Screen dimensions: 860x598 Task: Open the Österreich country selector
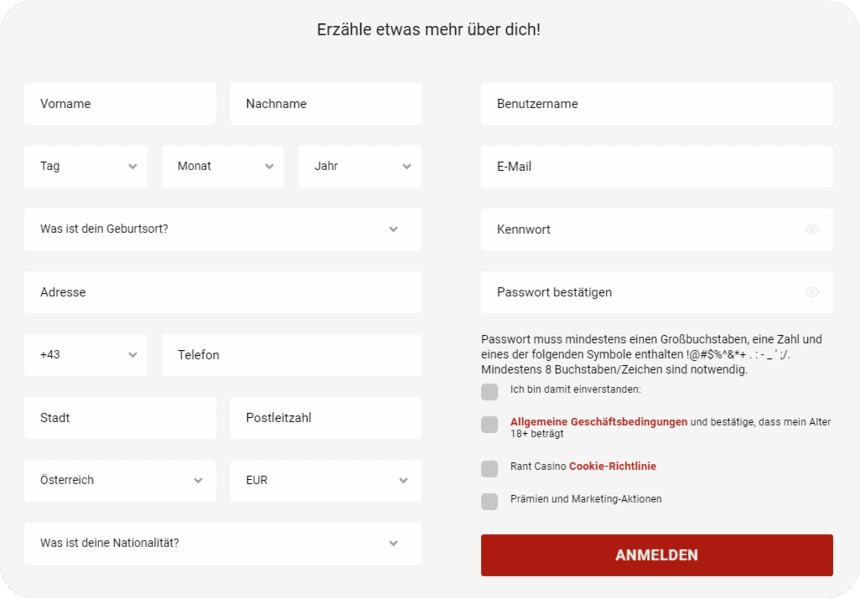[x=120, y=480]
